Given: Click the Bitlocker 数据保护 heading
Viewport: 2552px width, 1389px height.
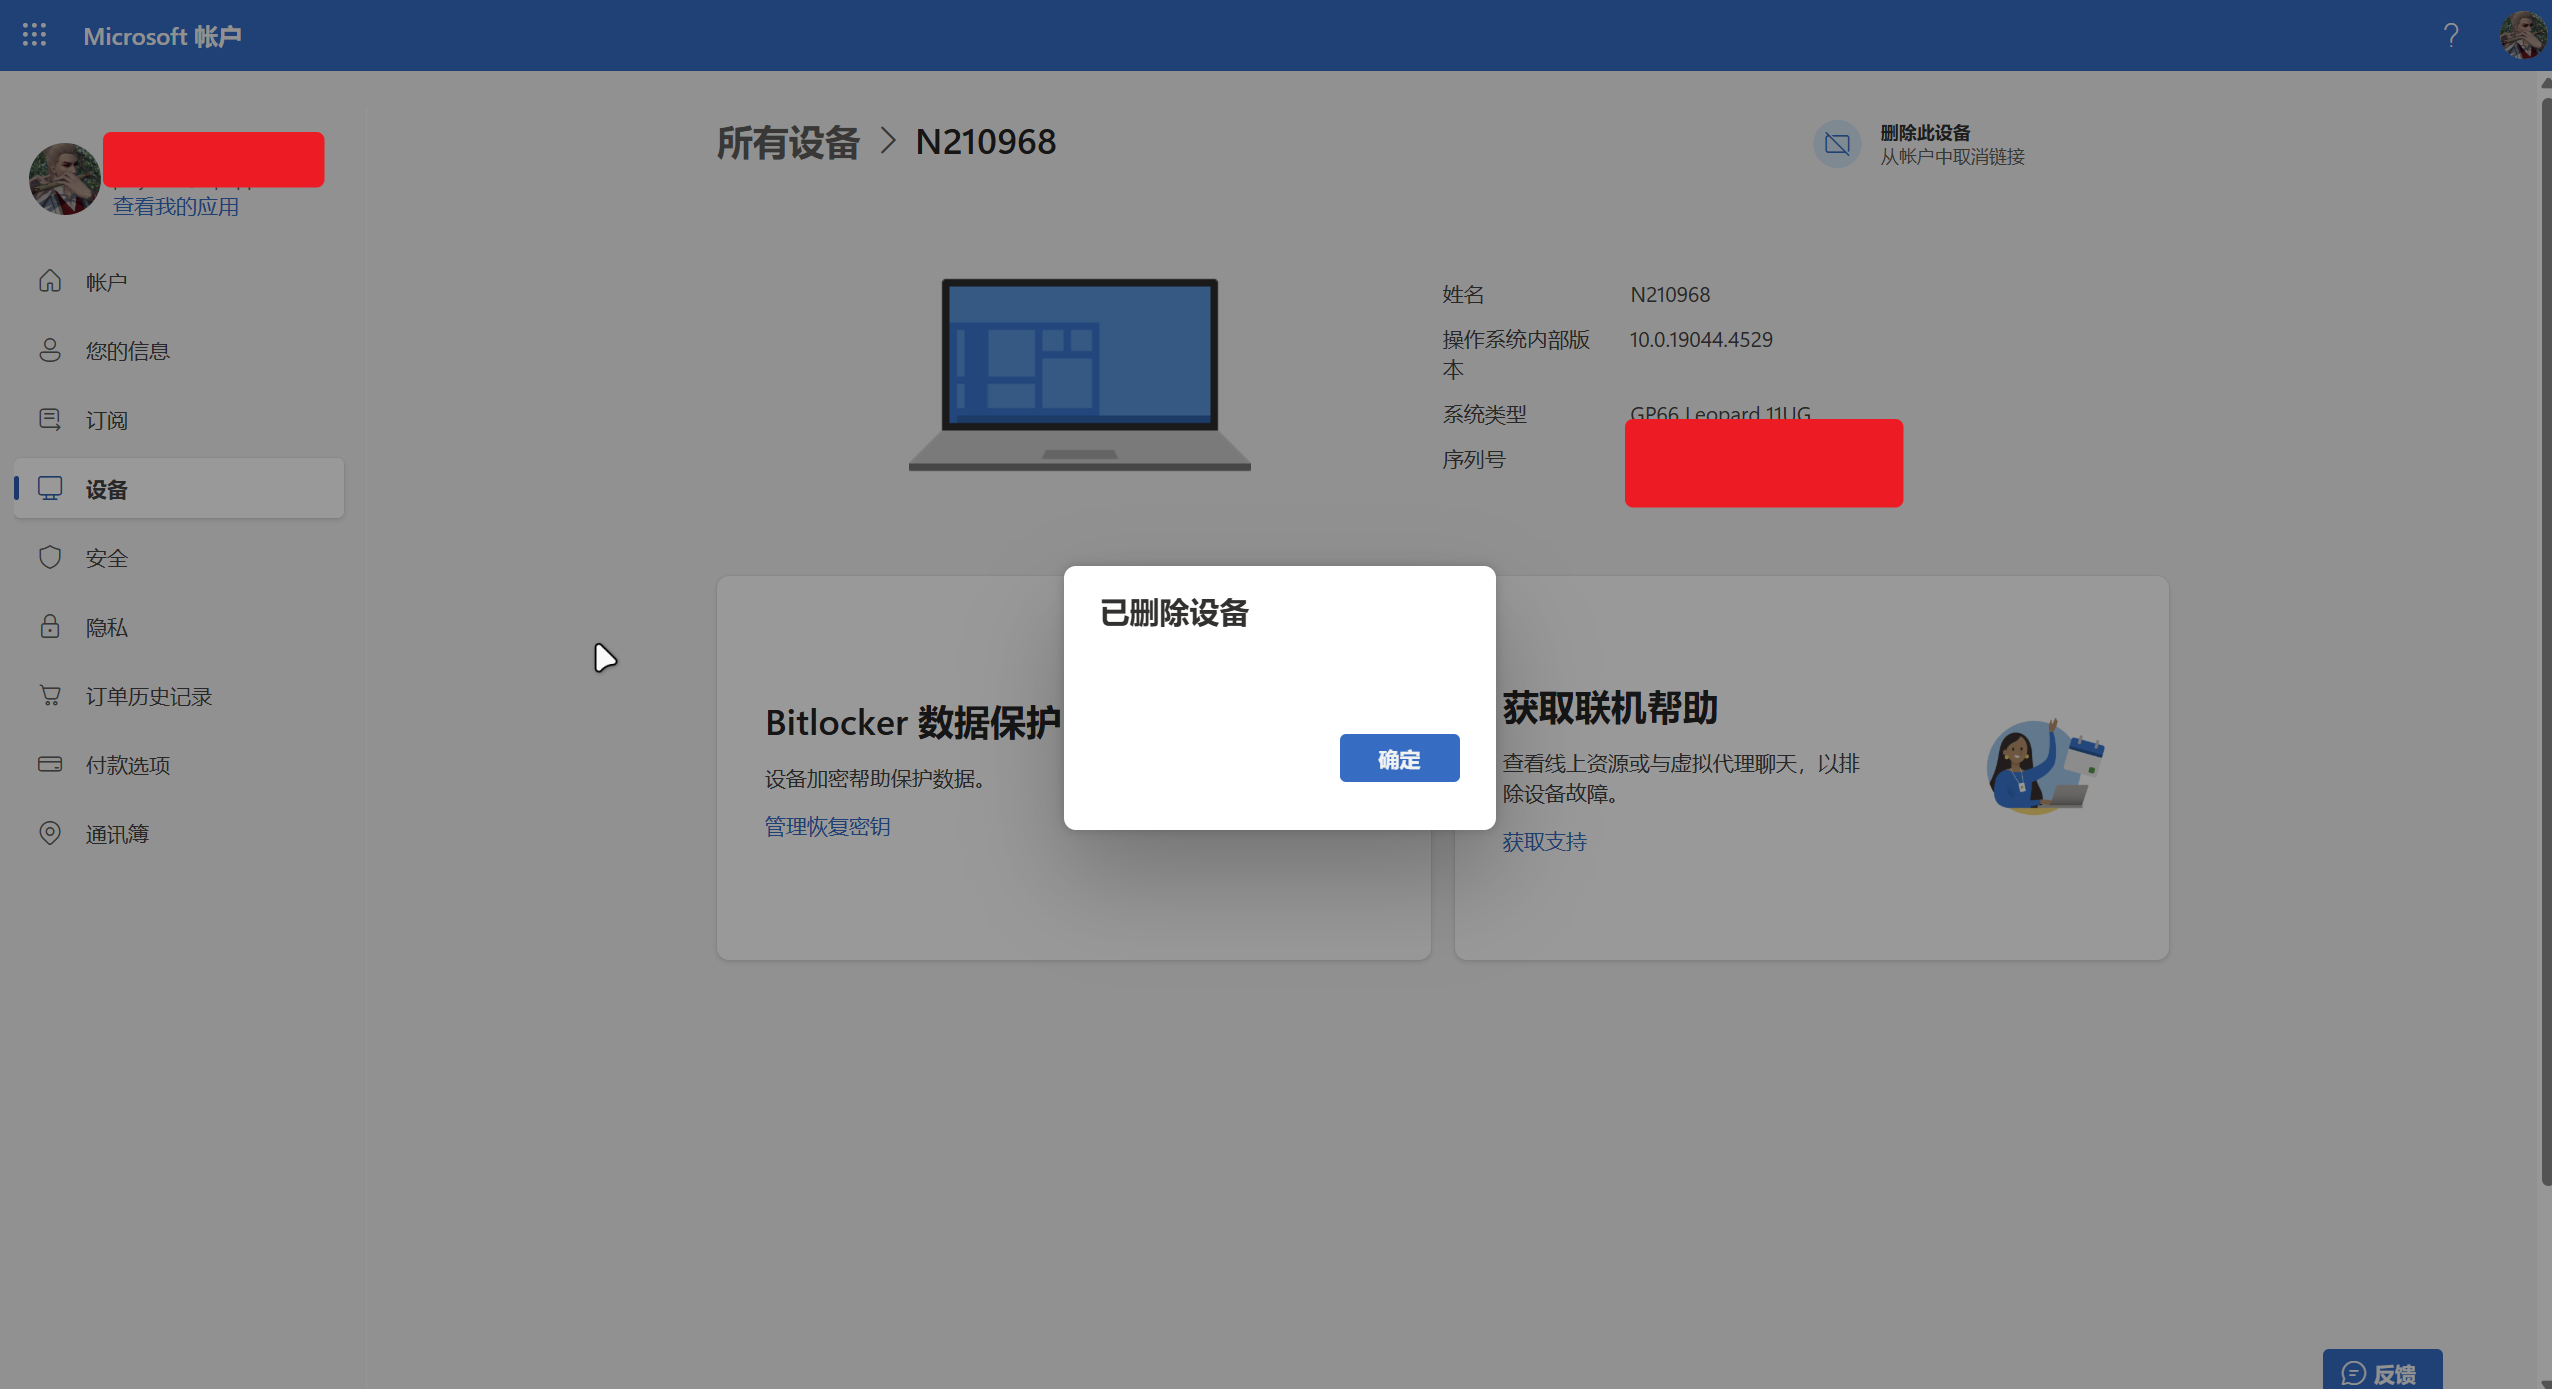Looking at the screenshot, I should click(912, 723).
